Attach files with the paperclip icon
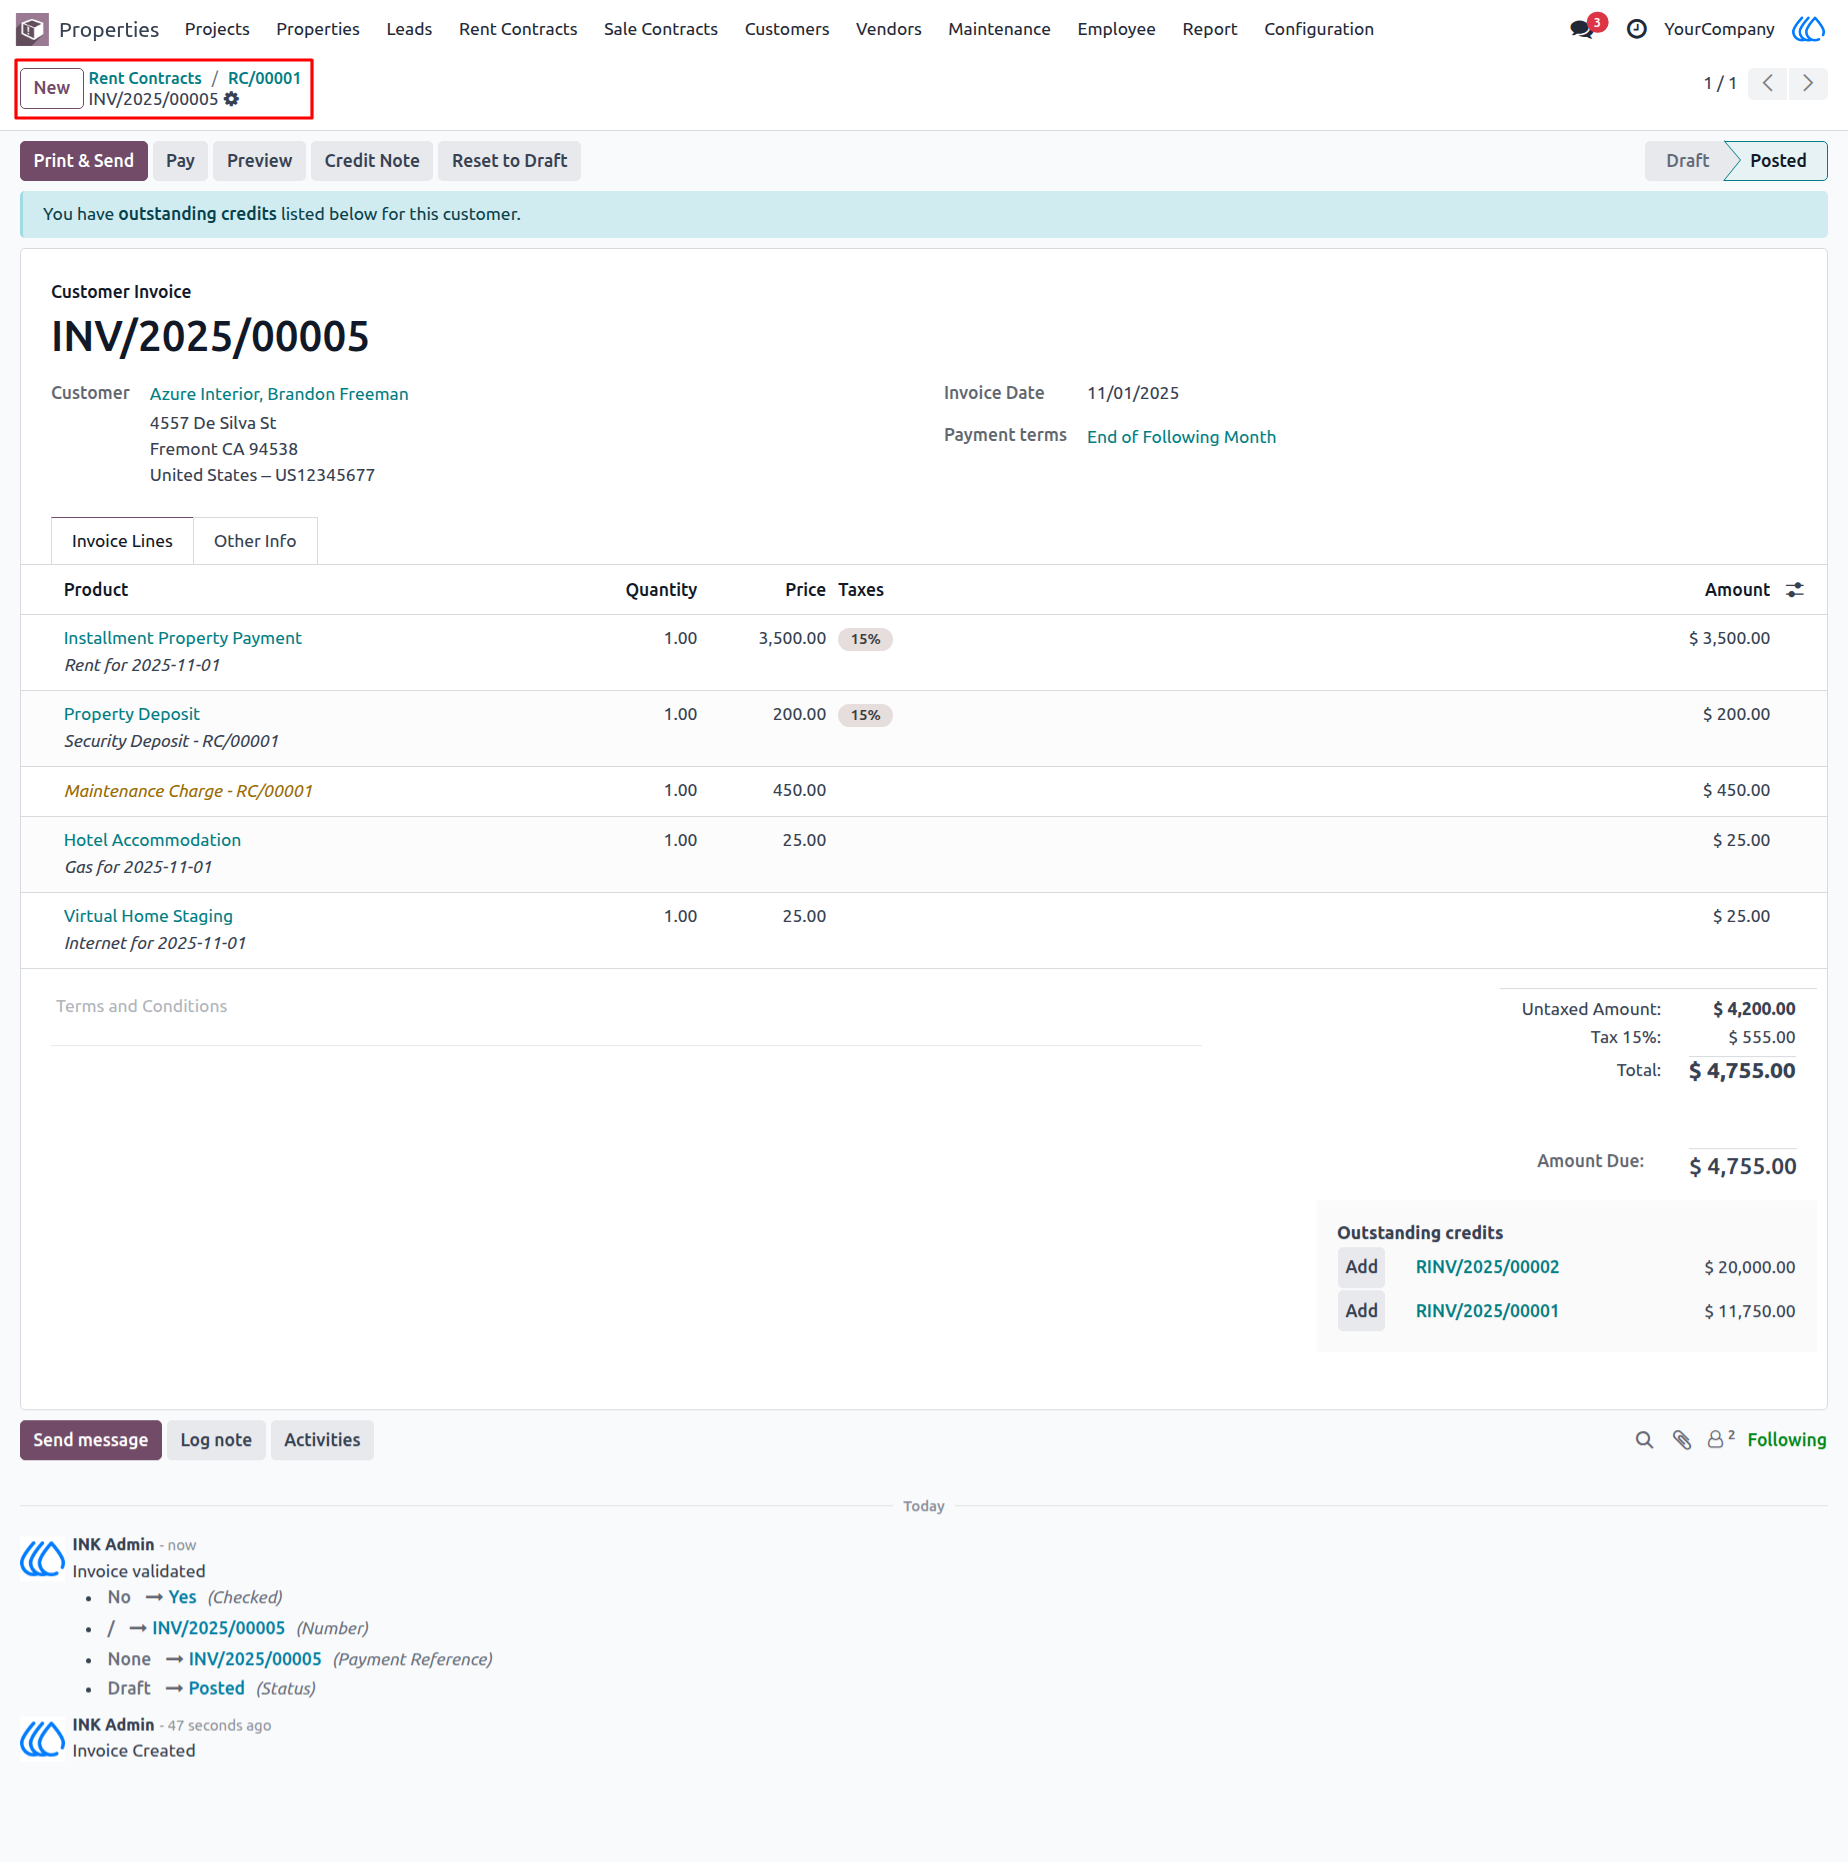Image resolution: width=1848 pixels, height=1865 pixels. tap(1682, 1440)
